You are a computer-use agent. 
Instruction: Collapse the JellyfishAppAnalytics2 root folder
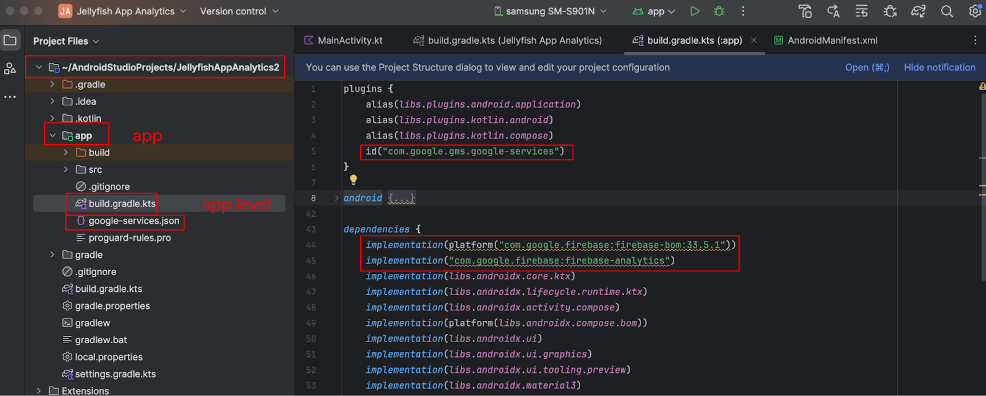(x=39, y=67)
